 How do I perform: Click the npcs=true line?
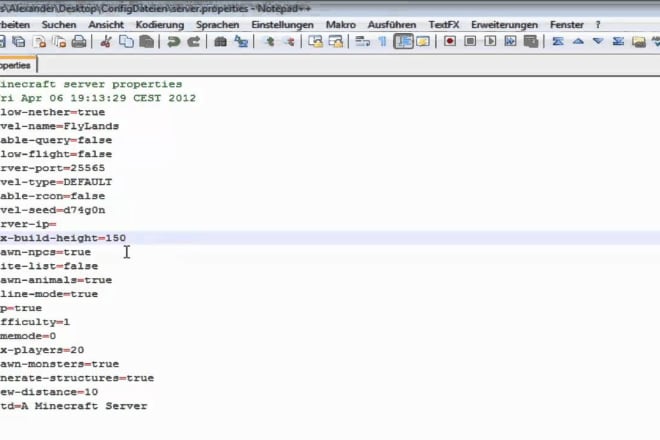[x=45, y=252]
